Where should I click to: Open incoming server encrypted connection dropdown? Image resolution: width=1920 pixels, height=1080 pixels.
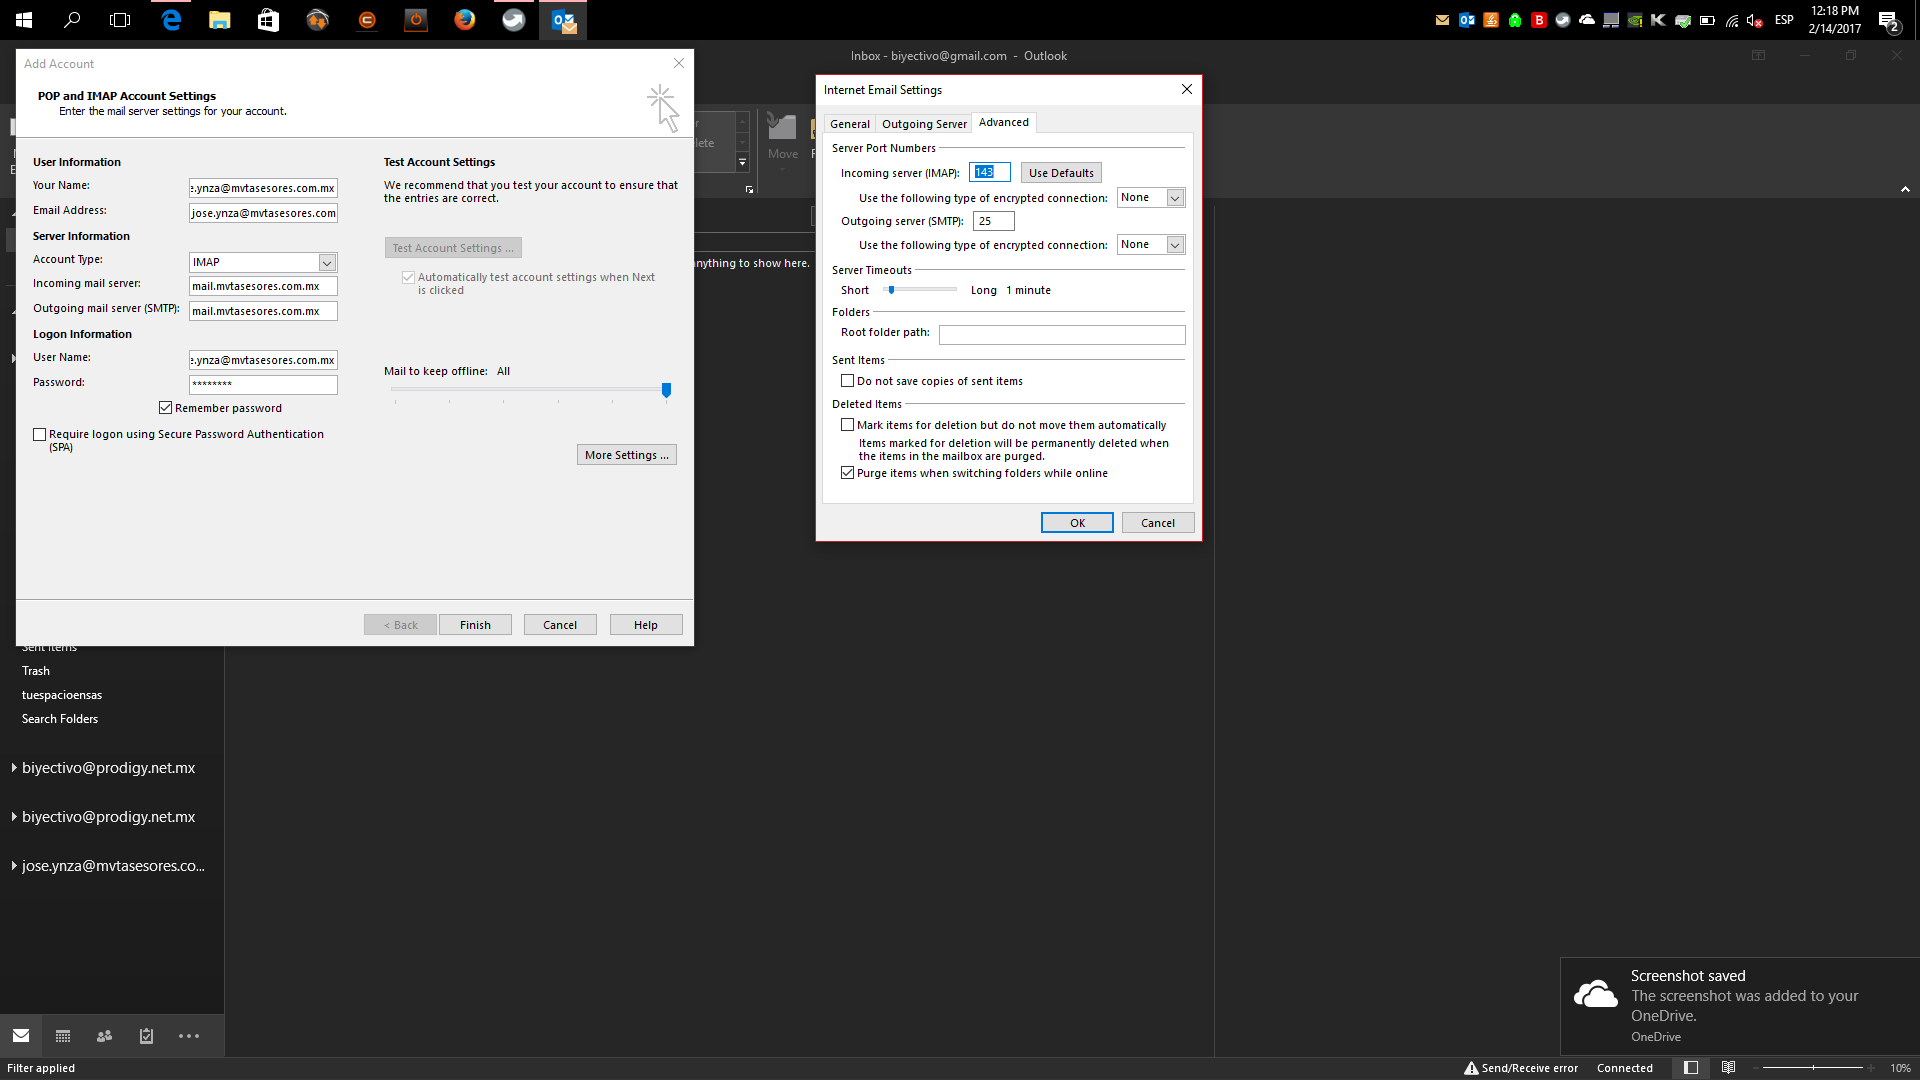coord(1176,198)
